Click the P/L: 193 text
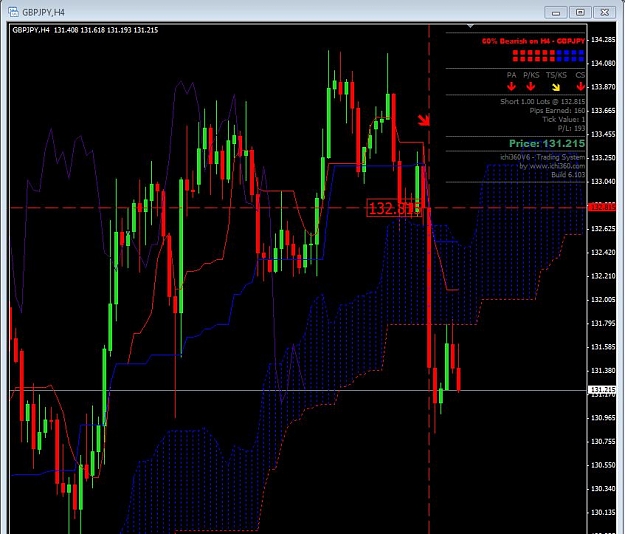 tap(571, 128)
